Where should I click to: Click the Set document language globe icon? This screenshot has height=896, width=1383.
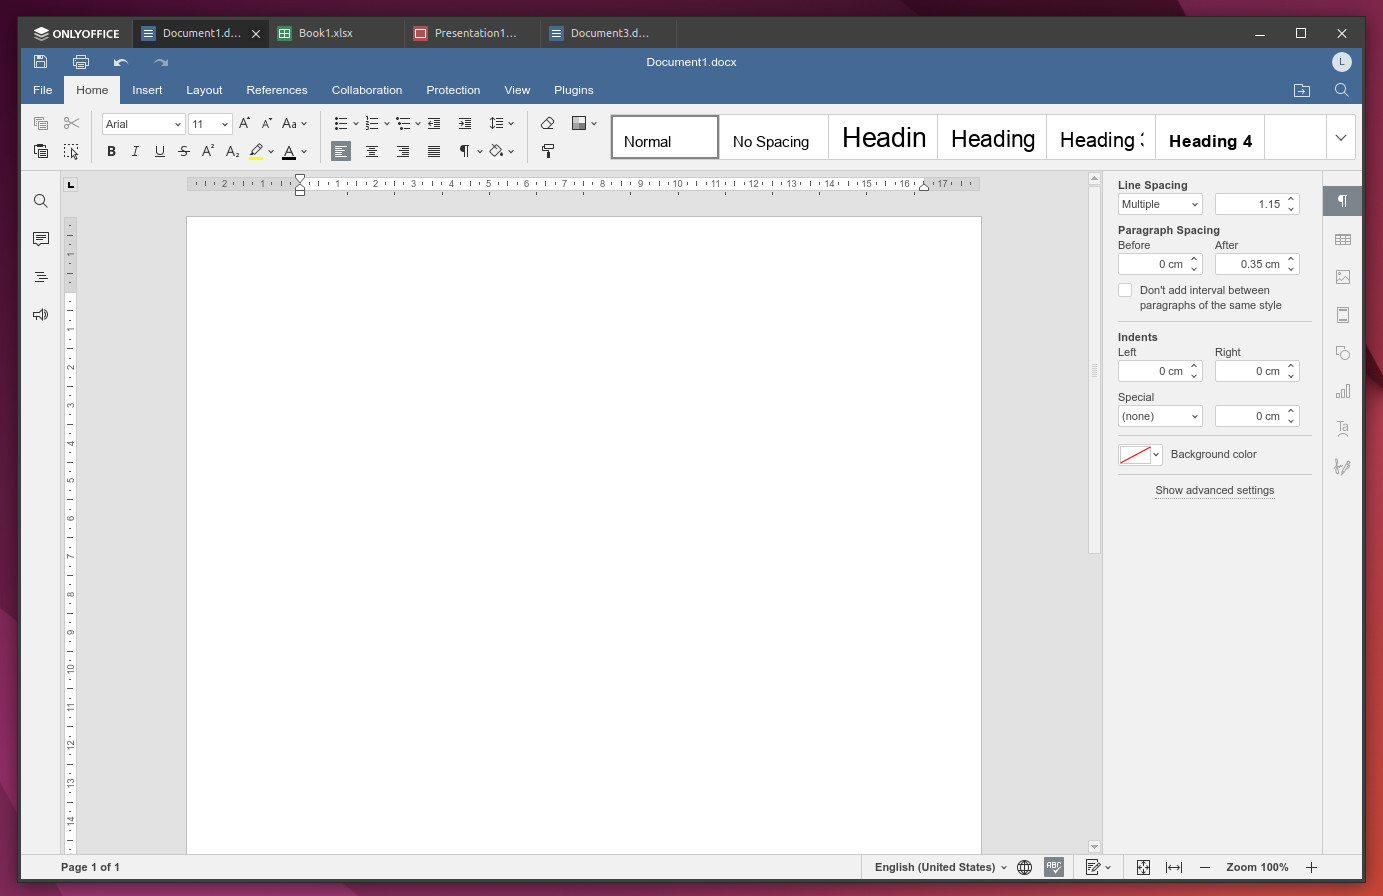tap(1025, 867)
